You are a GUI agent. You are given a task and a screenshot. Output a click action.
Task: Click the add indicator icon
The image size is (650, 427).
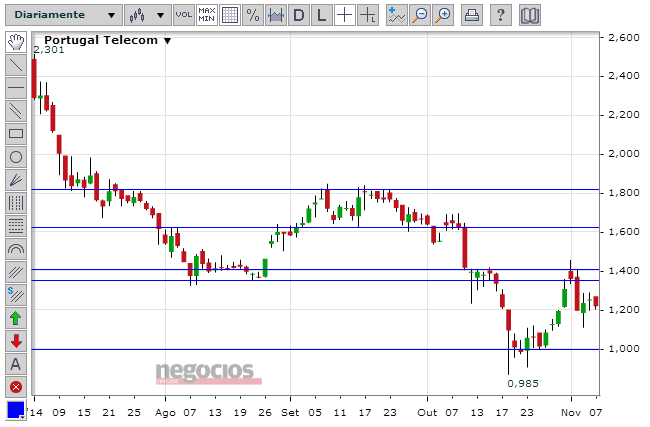click(397, 15)
